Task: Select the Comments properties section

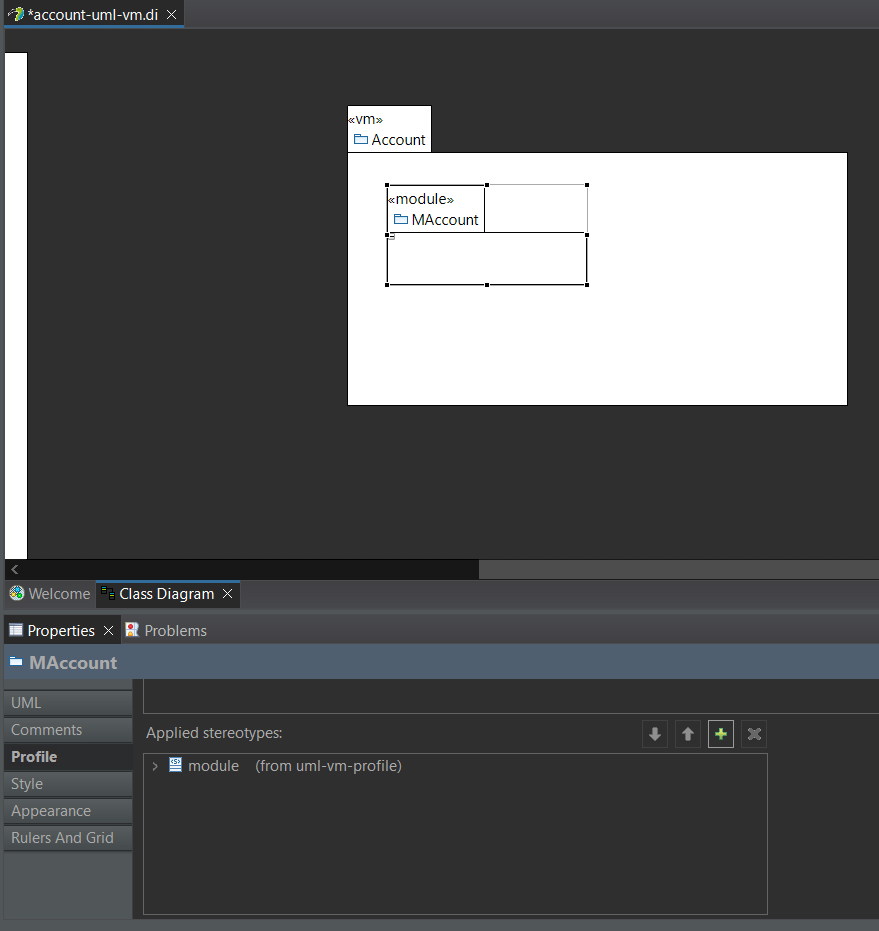Action: point(68,730)
